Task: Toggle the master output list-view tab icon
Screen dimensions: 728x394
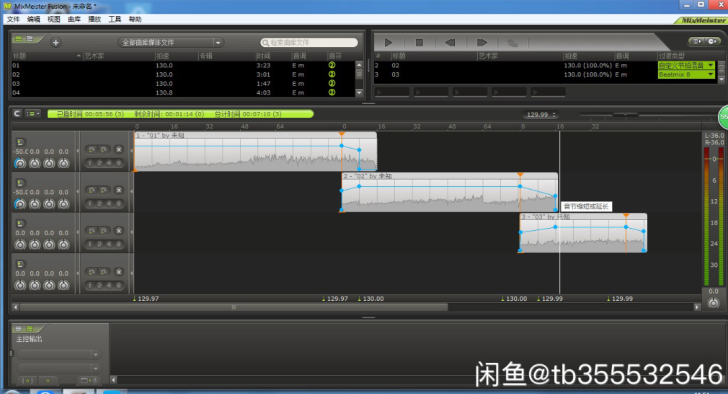Action: click(19, 329)
